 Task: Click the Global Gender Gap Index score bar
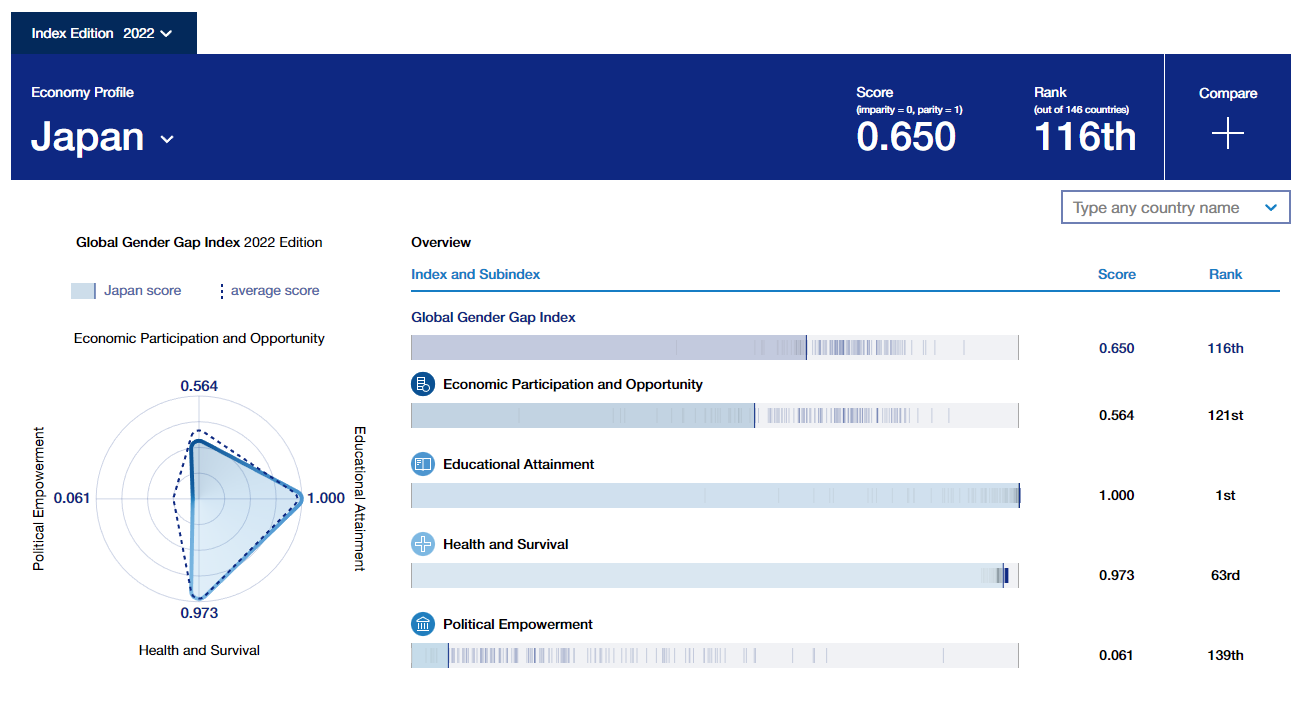(715, 348)
